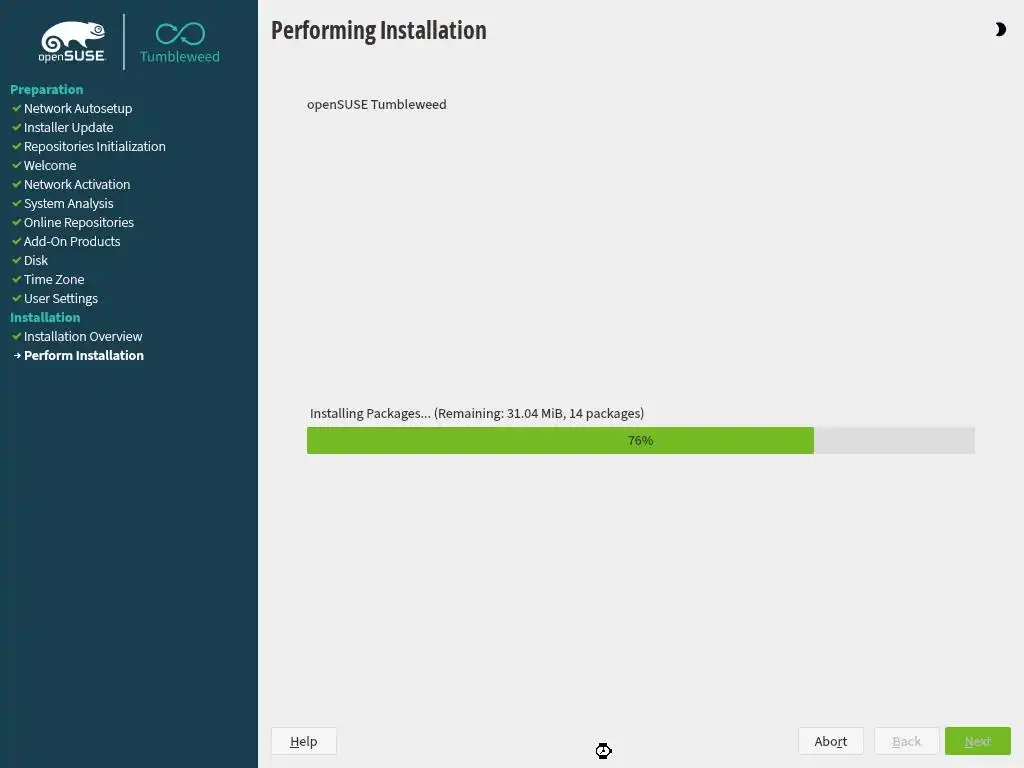Select the Online Repositories step
The height and width of the screenshot is (768, 1024).
tap(79, 223)
